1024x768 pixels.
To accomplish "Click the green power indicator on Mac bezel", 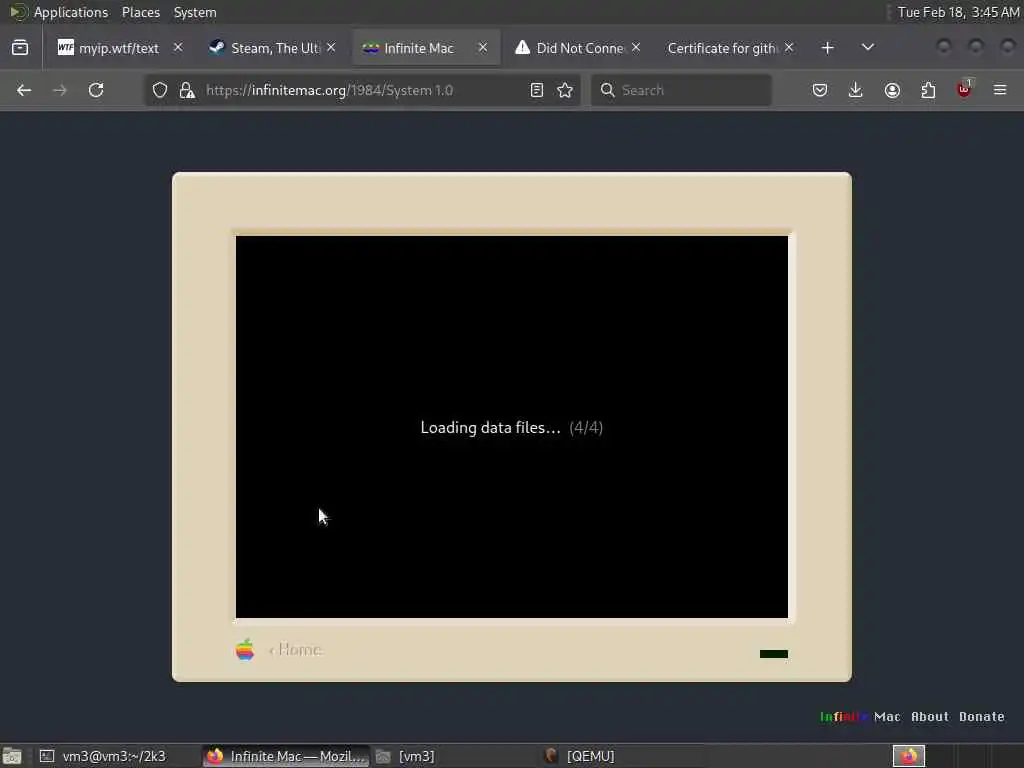I will [x=774, y=654].
